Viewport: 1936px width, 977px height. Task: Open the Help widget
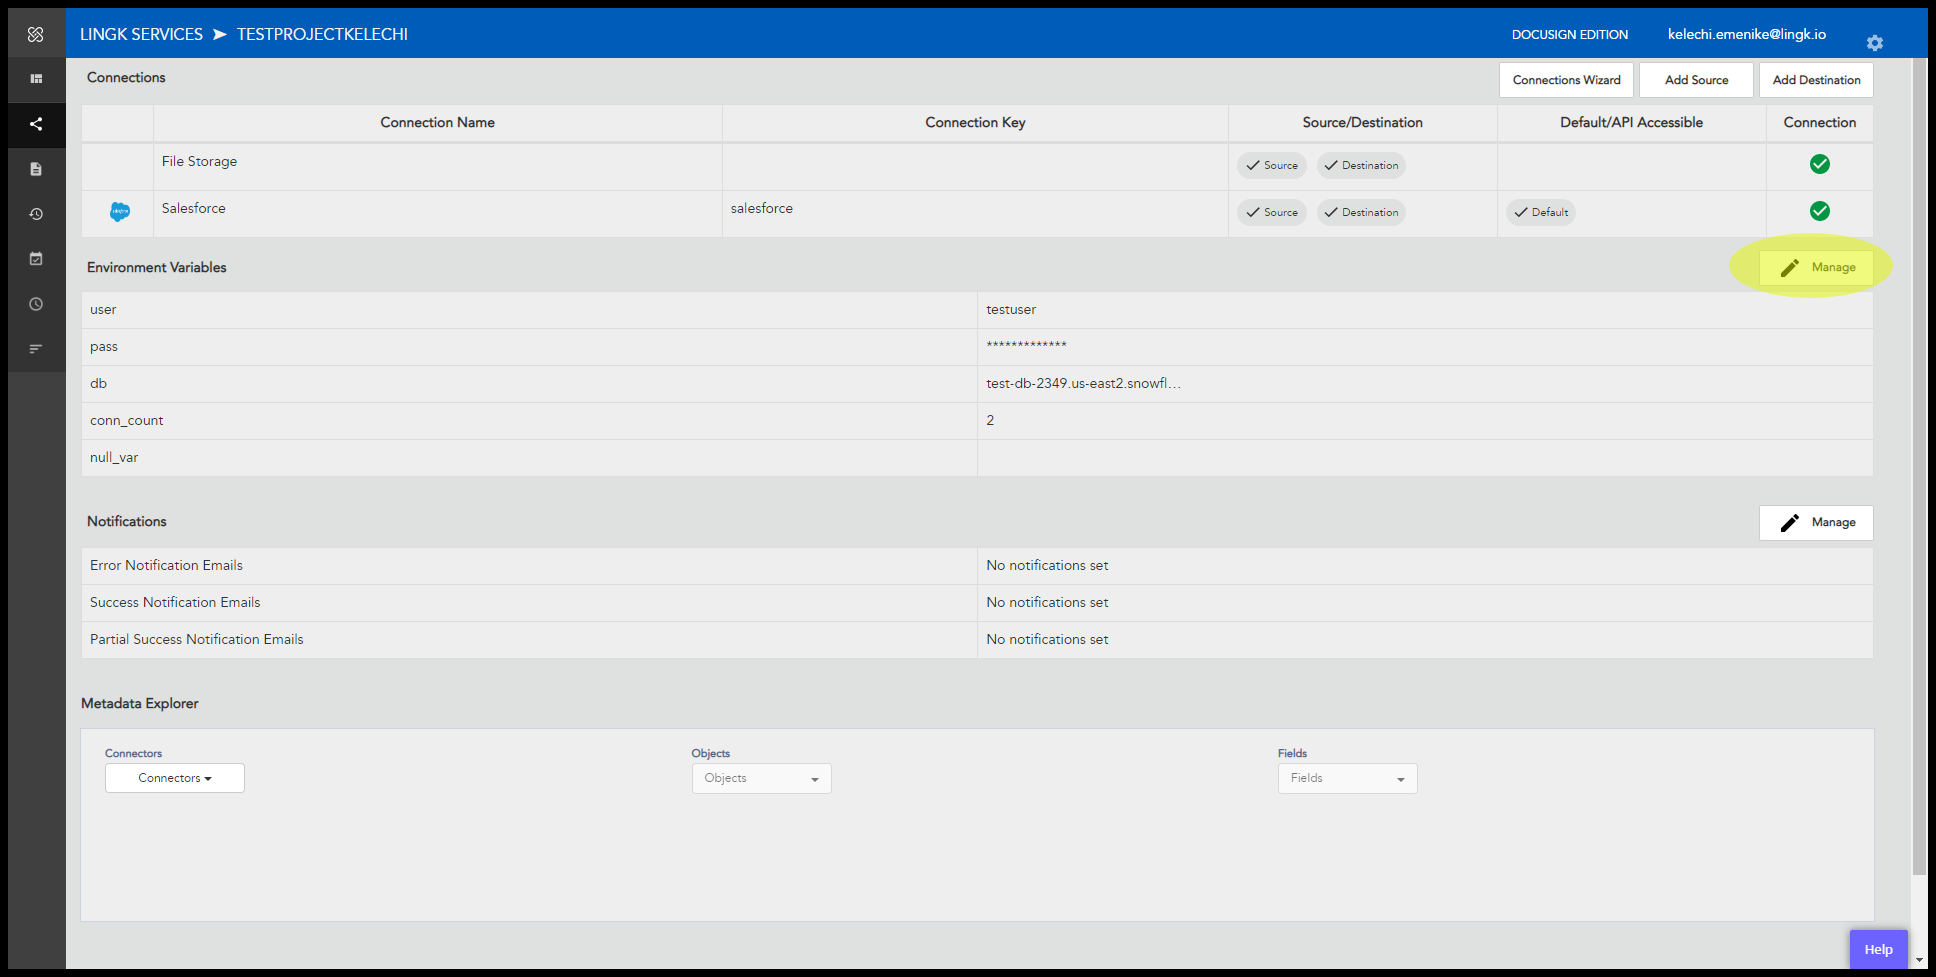point(1879,949)
